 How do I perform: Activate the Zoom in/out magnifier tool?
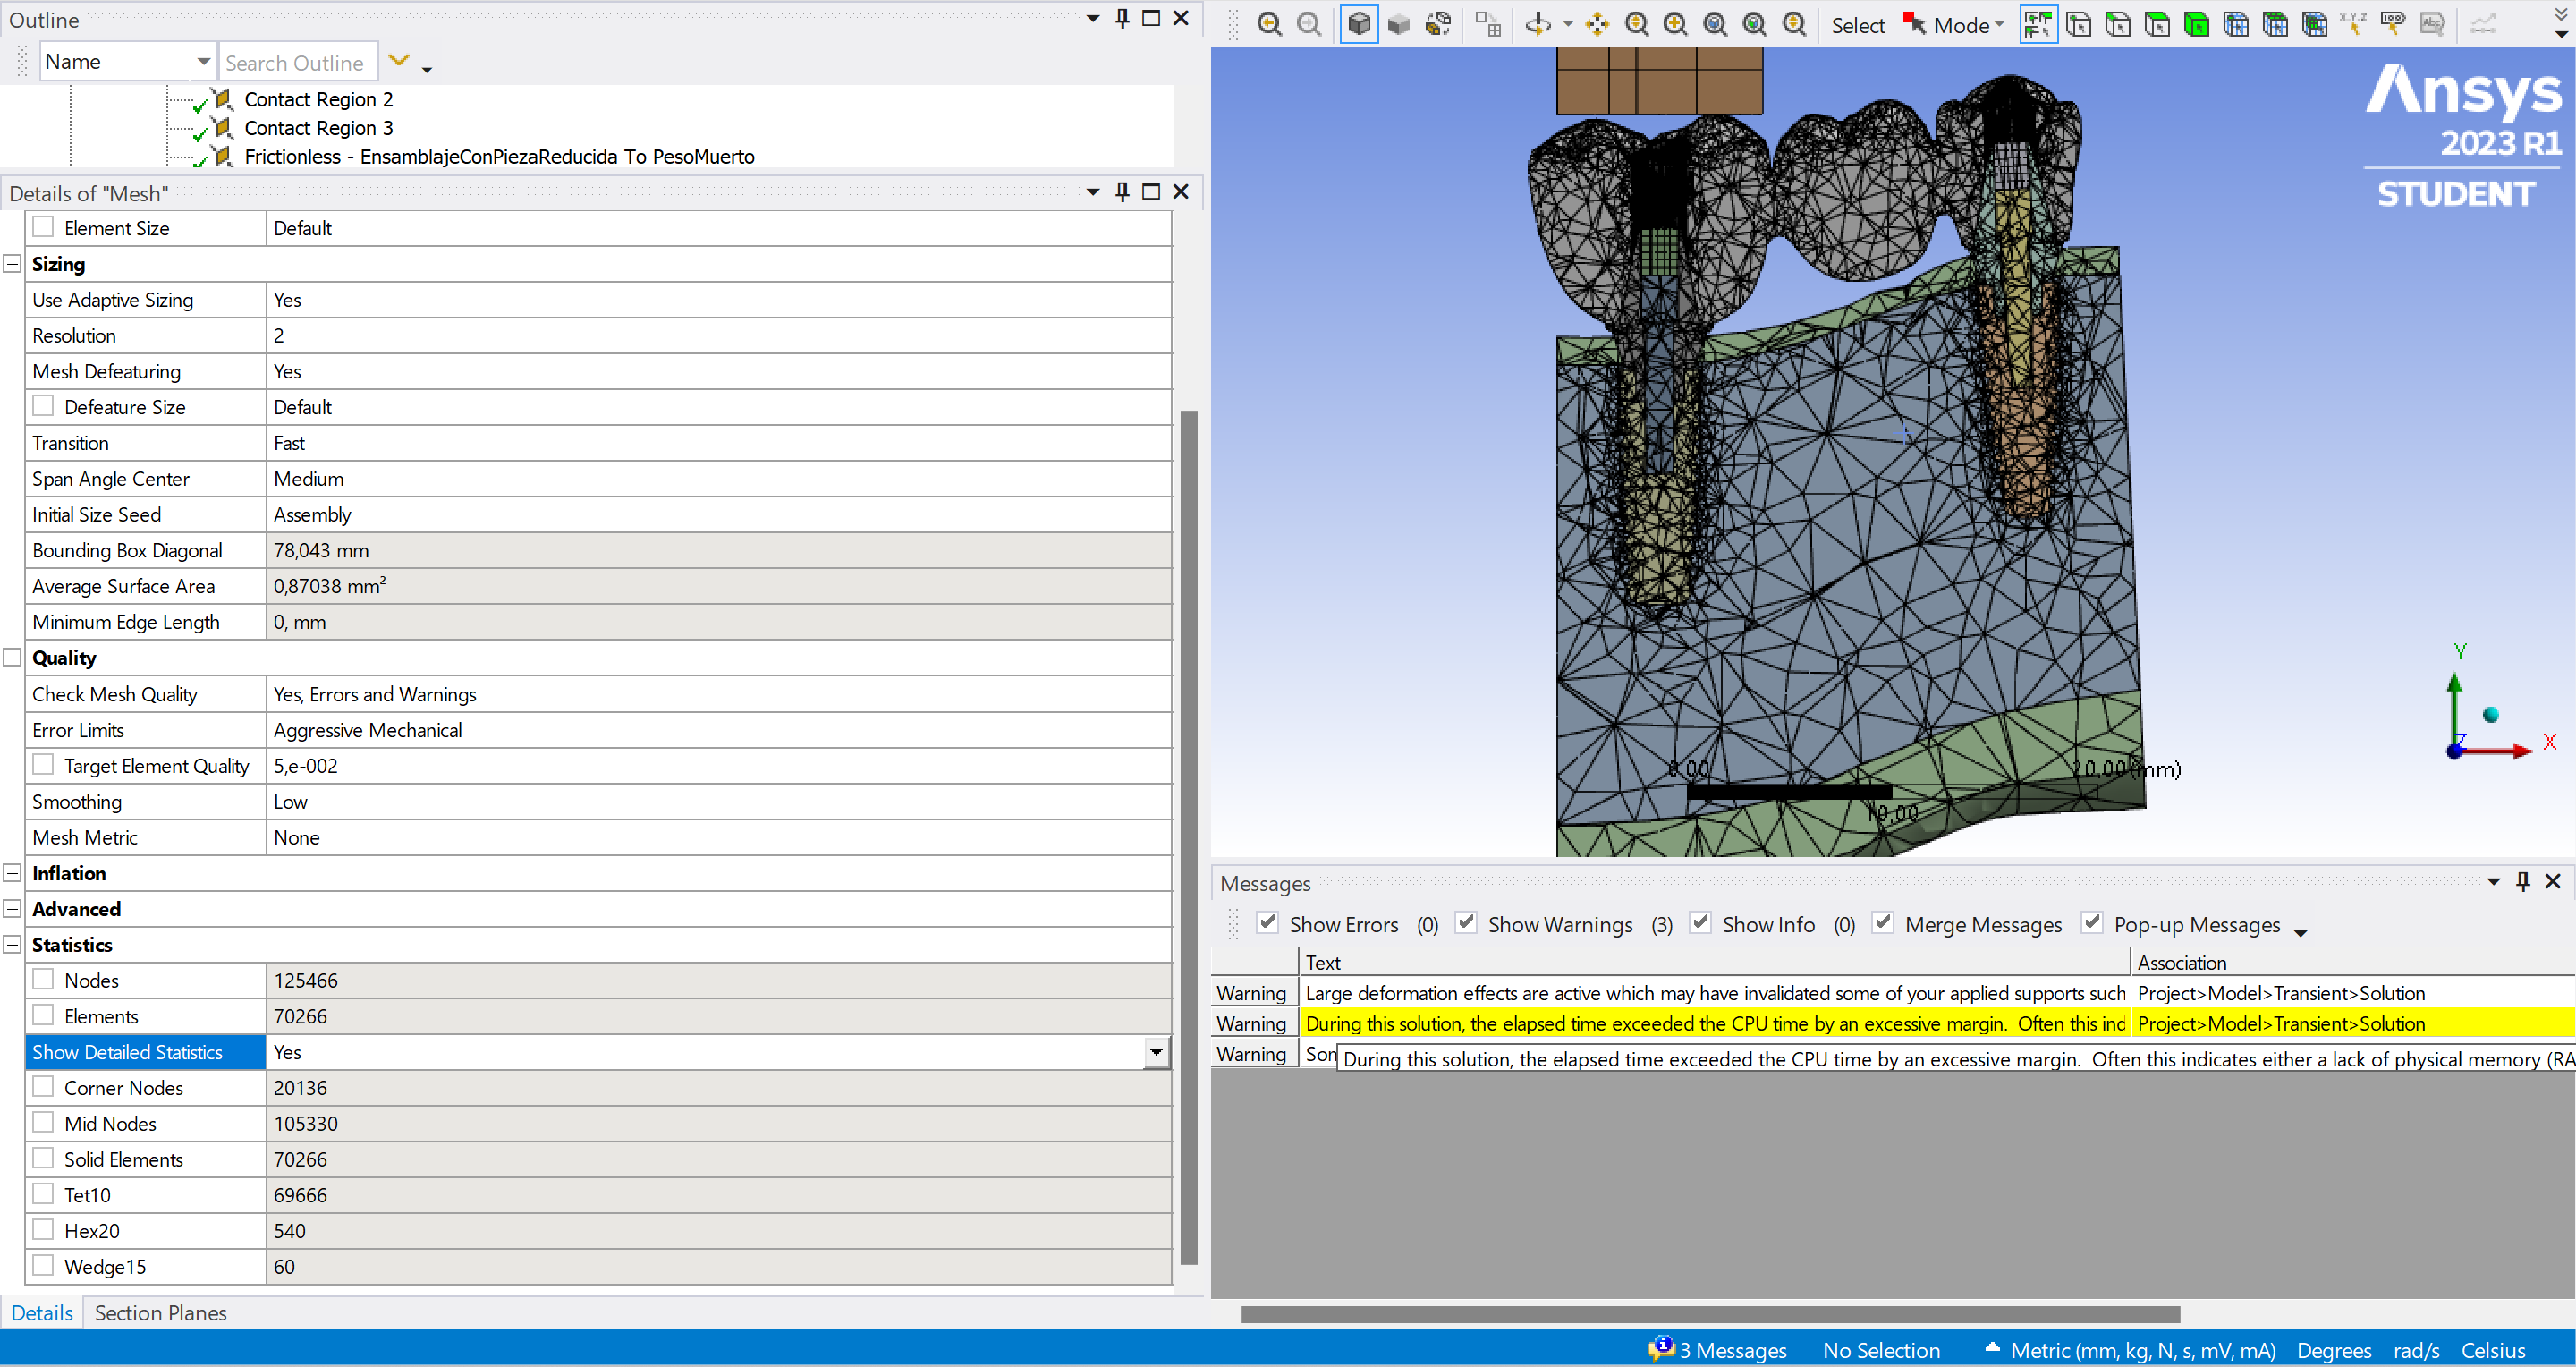point(1637,24)
